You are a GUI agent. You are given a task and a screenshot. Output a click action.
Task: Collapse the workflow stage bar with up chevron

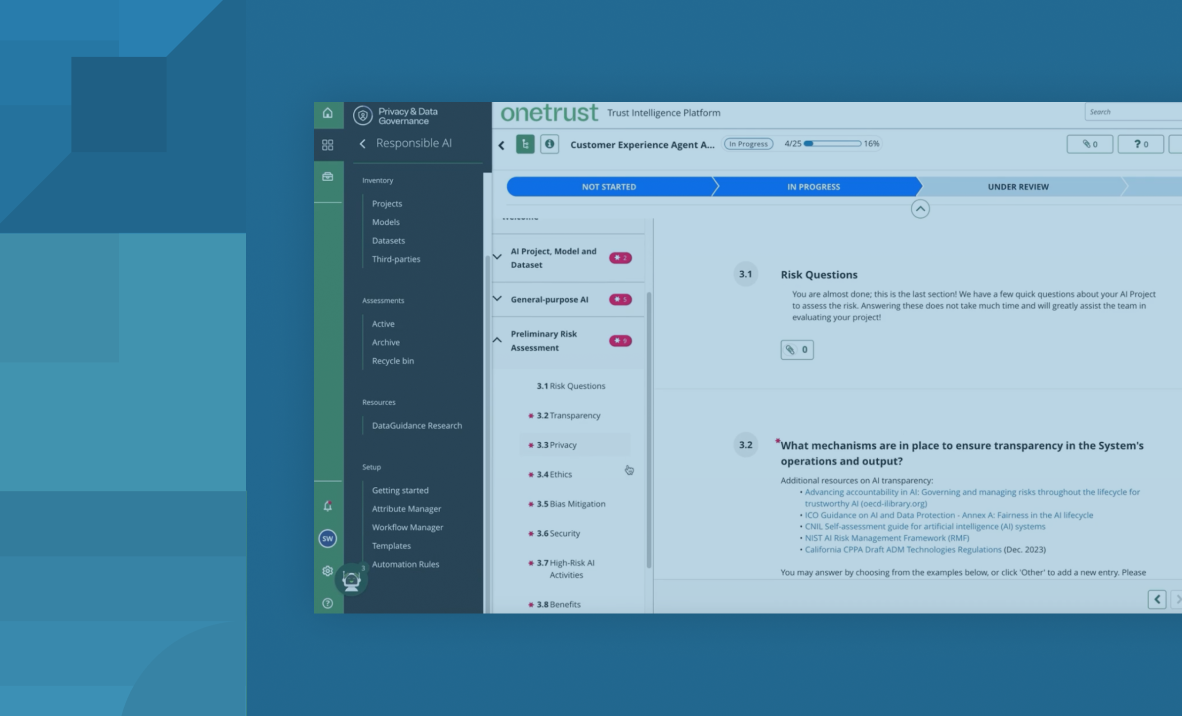pos(920,209)
